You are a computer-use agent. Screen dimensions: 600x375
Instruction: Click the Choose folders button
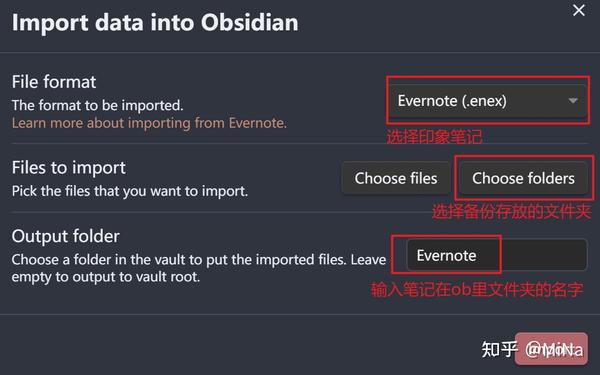coord(523,178)
